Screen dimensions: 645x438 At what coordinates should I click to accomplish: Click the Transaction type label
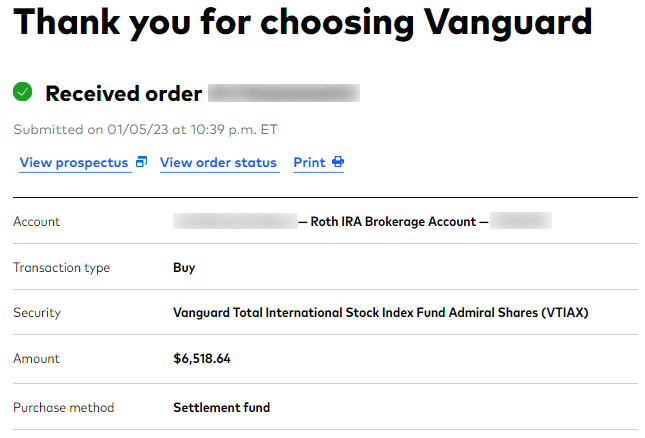pos(62,268)
